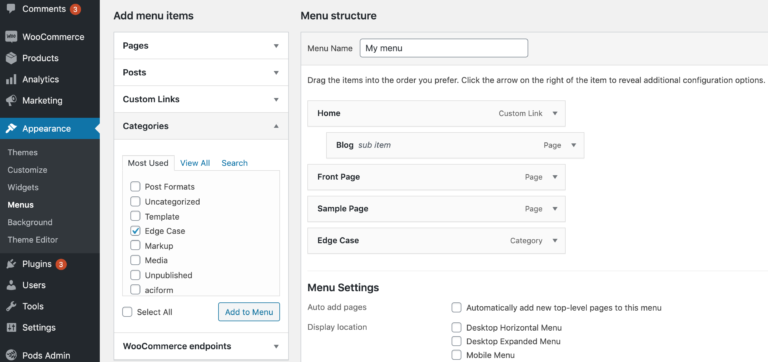Expand the Pages panel arrow
768x362 pixels.
276,46
